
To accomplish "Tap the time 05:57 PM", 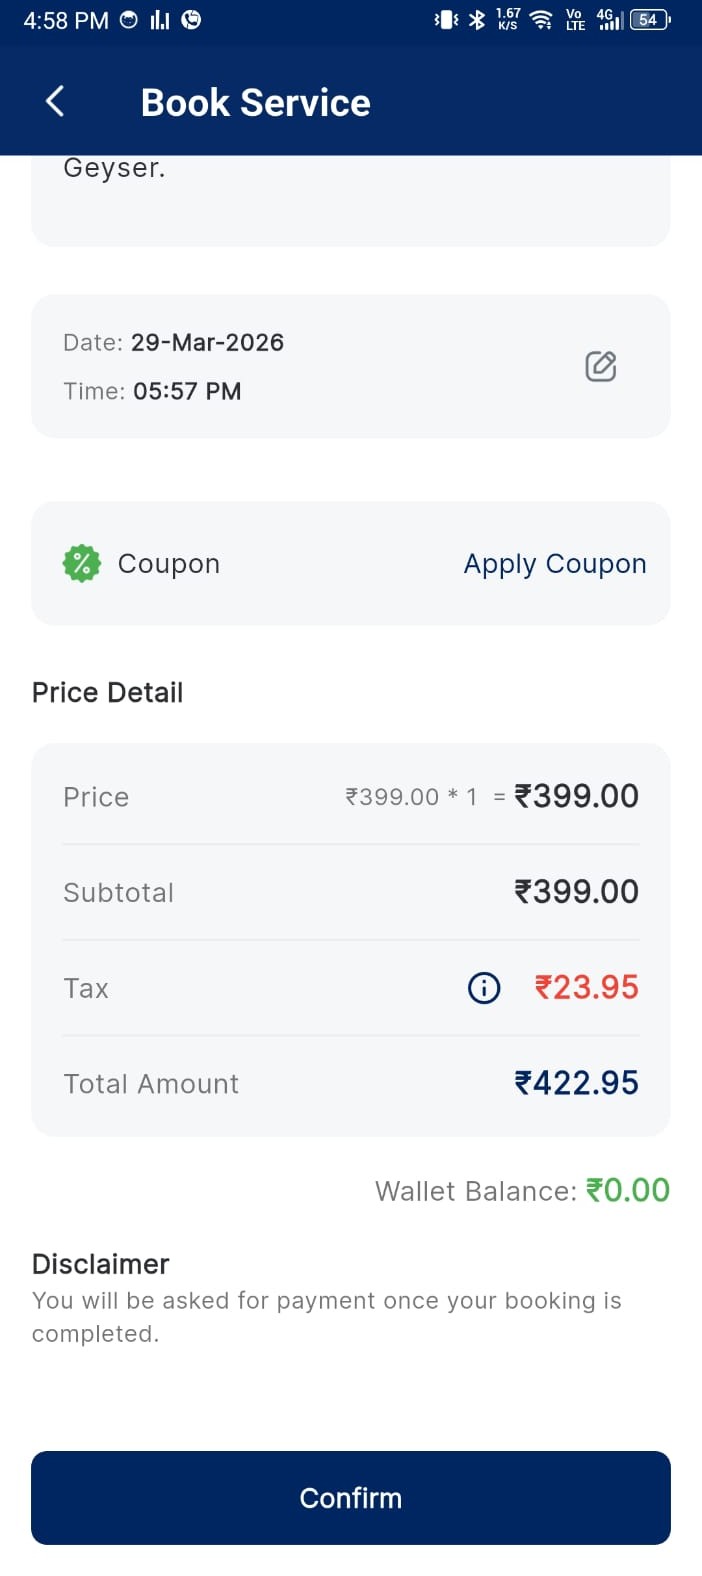I will (187, 391).
